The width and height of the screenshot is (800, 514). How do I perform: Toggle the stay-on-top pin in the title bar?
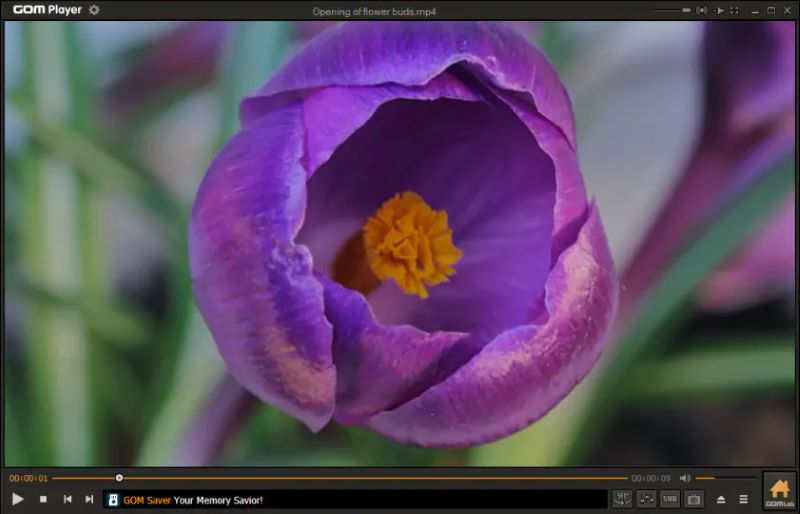coord(718,10)
